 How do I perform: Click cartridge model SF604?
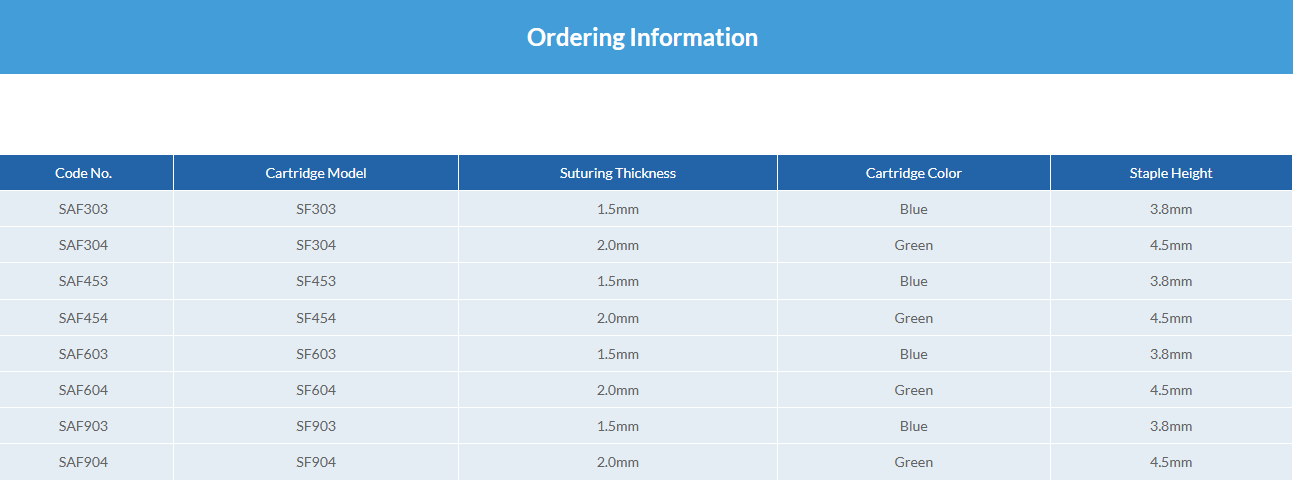tap(316, 390)
